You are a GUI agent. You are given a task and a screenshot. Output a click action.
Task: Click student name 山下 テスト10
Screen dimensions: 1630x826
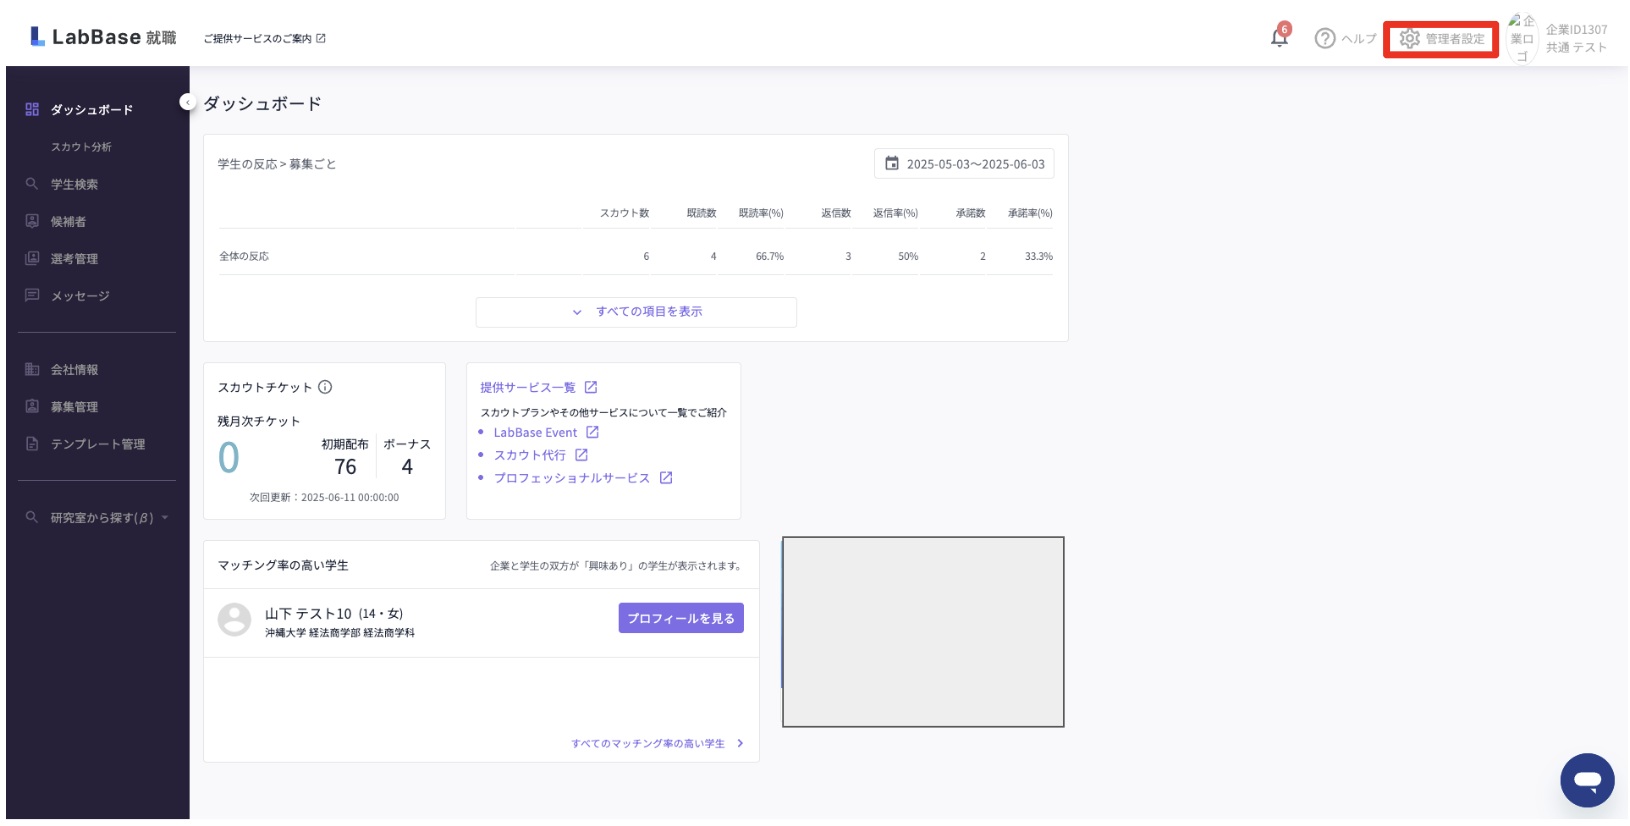click(308, 614)
